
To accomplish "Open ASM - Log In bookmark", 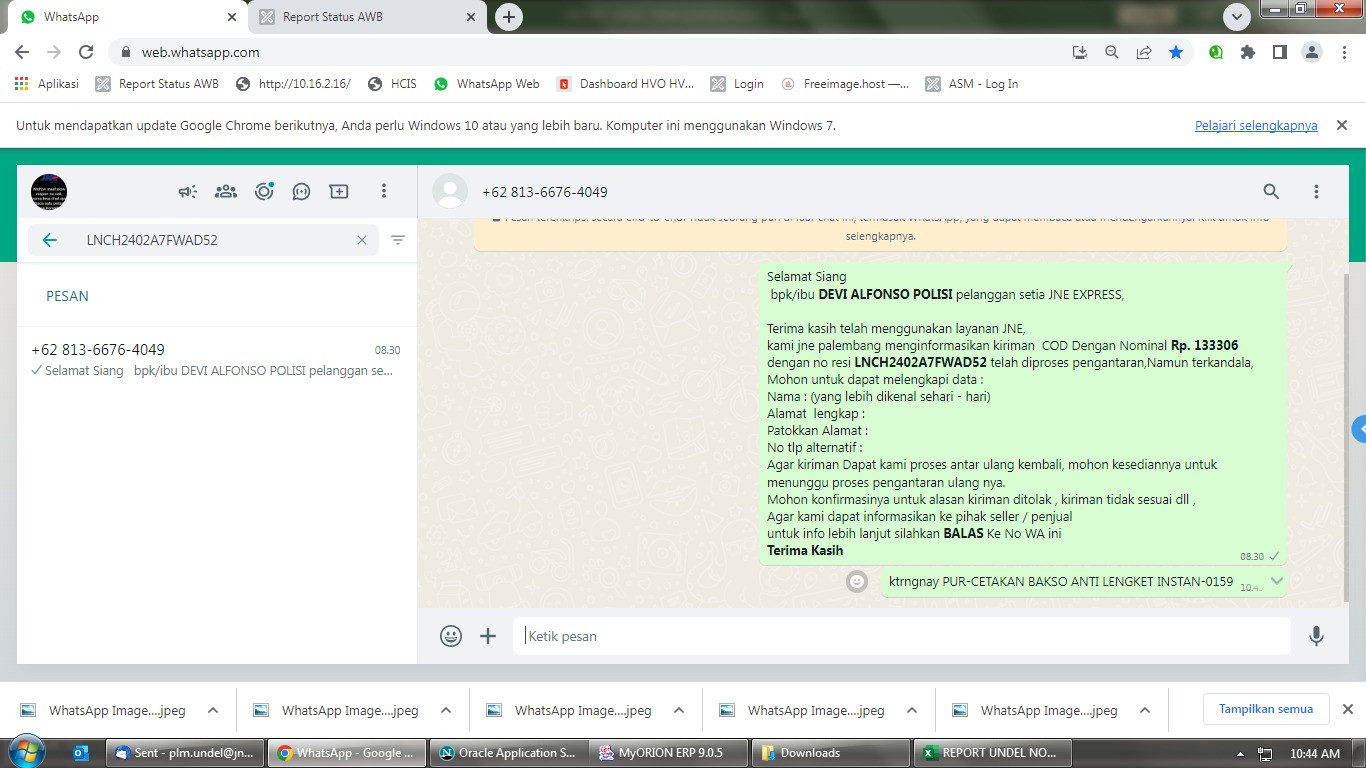I will point(972,84).
